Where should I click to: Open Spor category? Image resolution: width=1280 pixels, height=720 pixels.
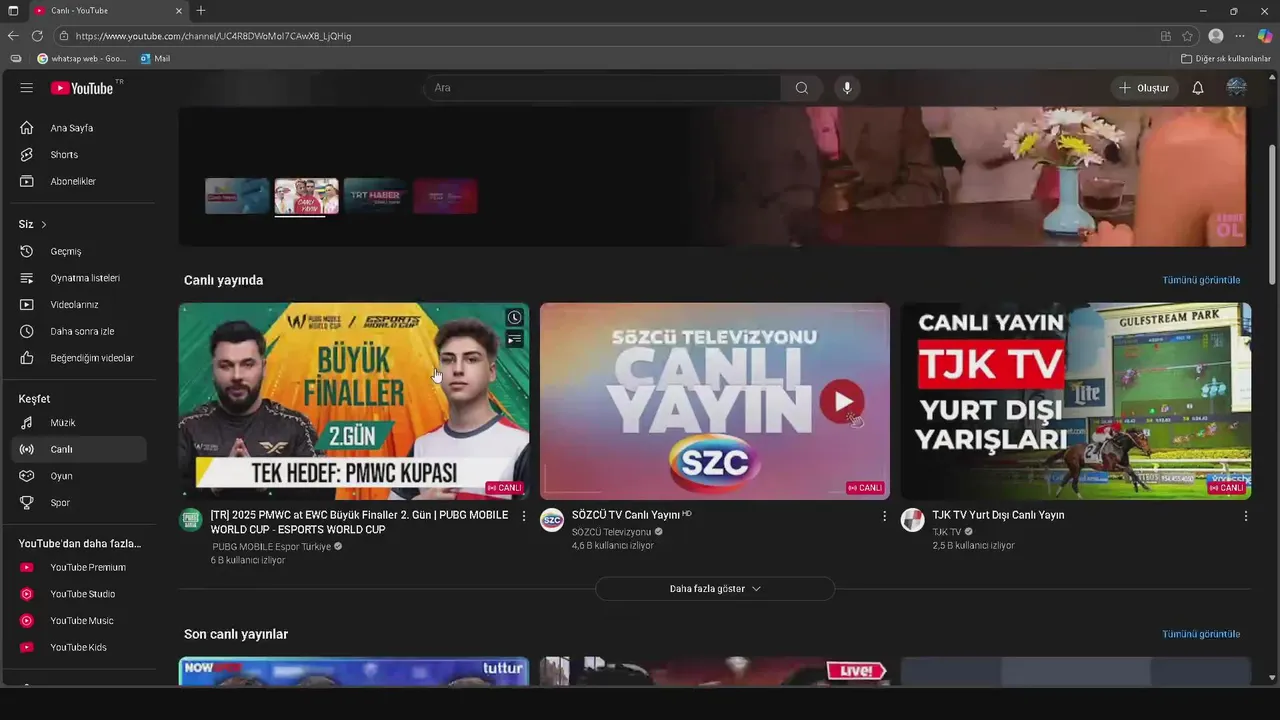pyautogui.click(x=80, y=503)
